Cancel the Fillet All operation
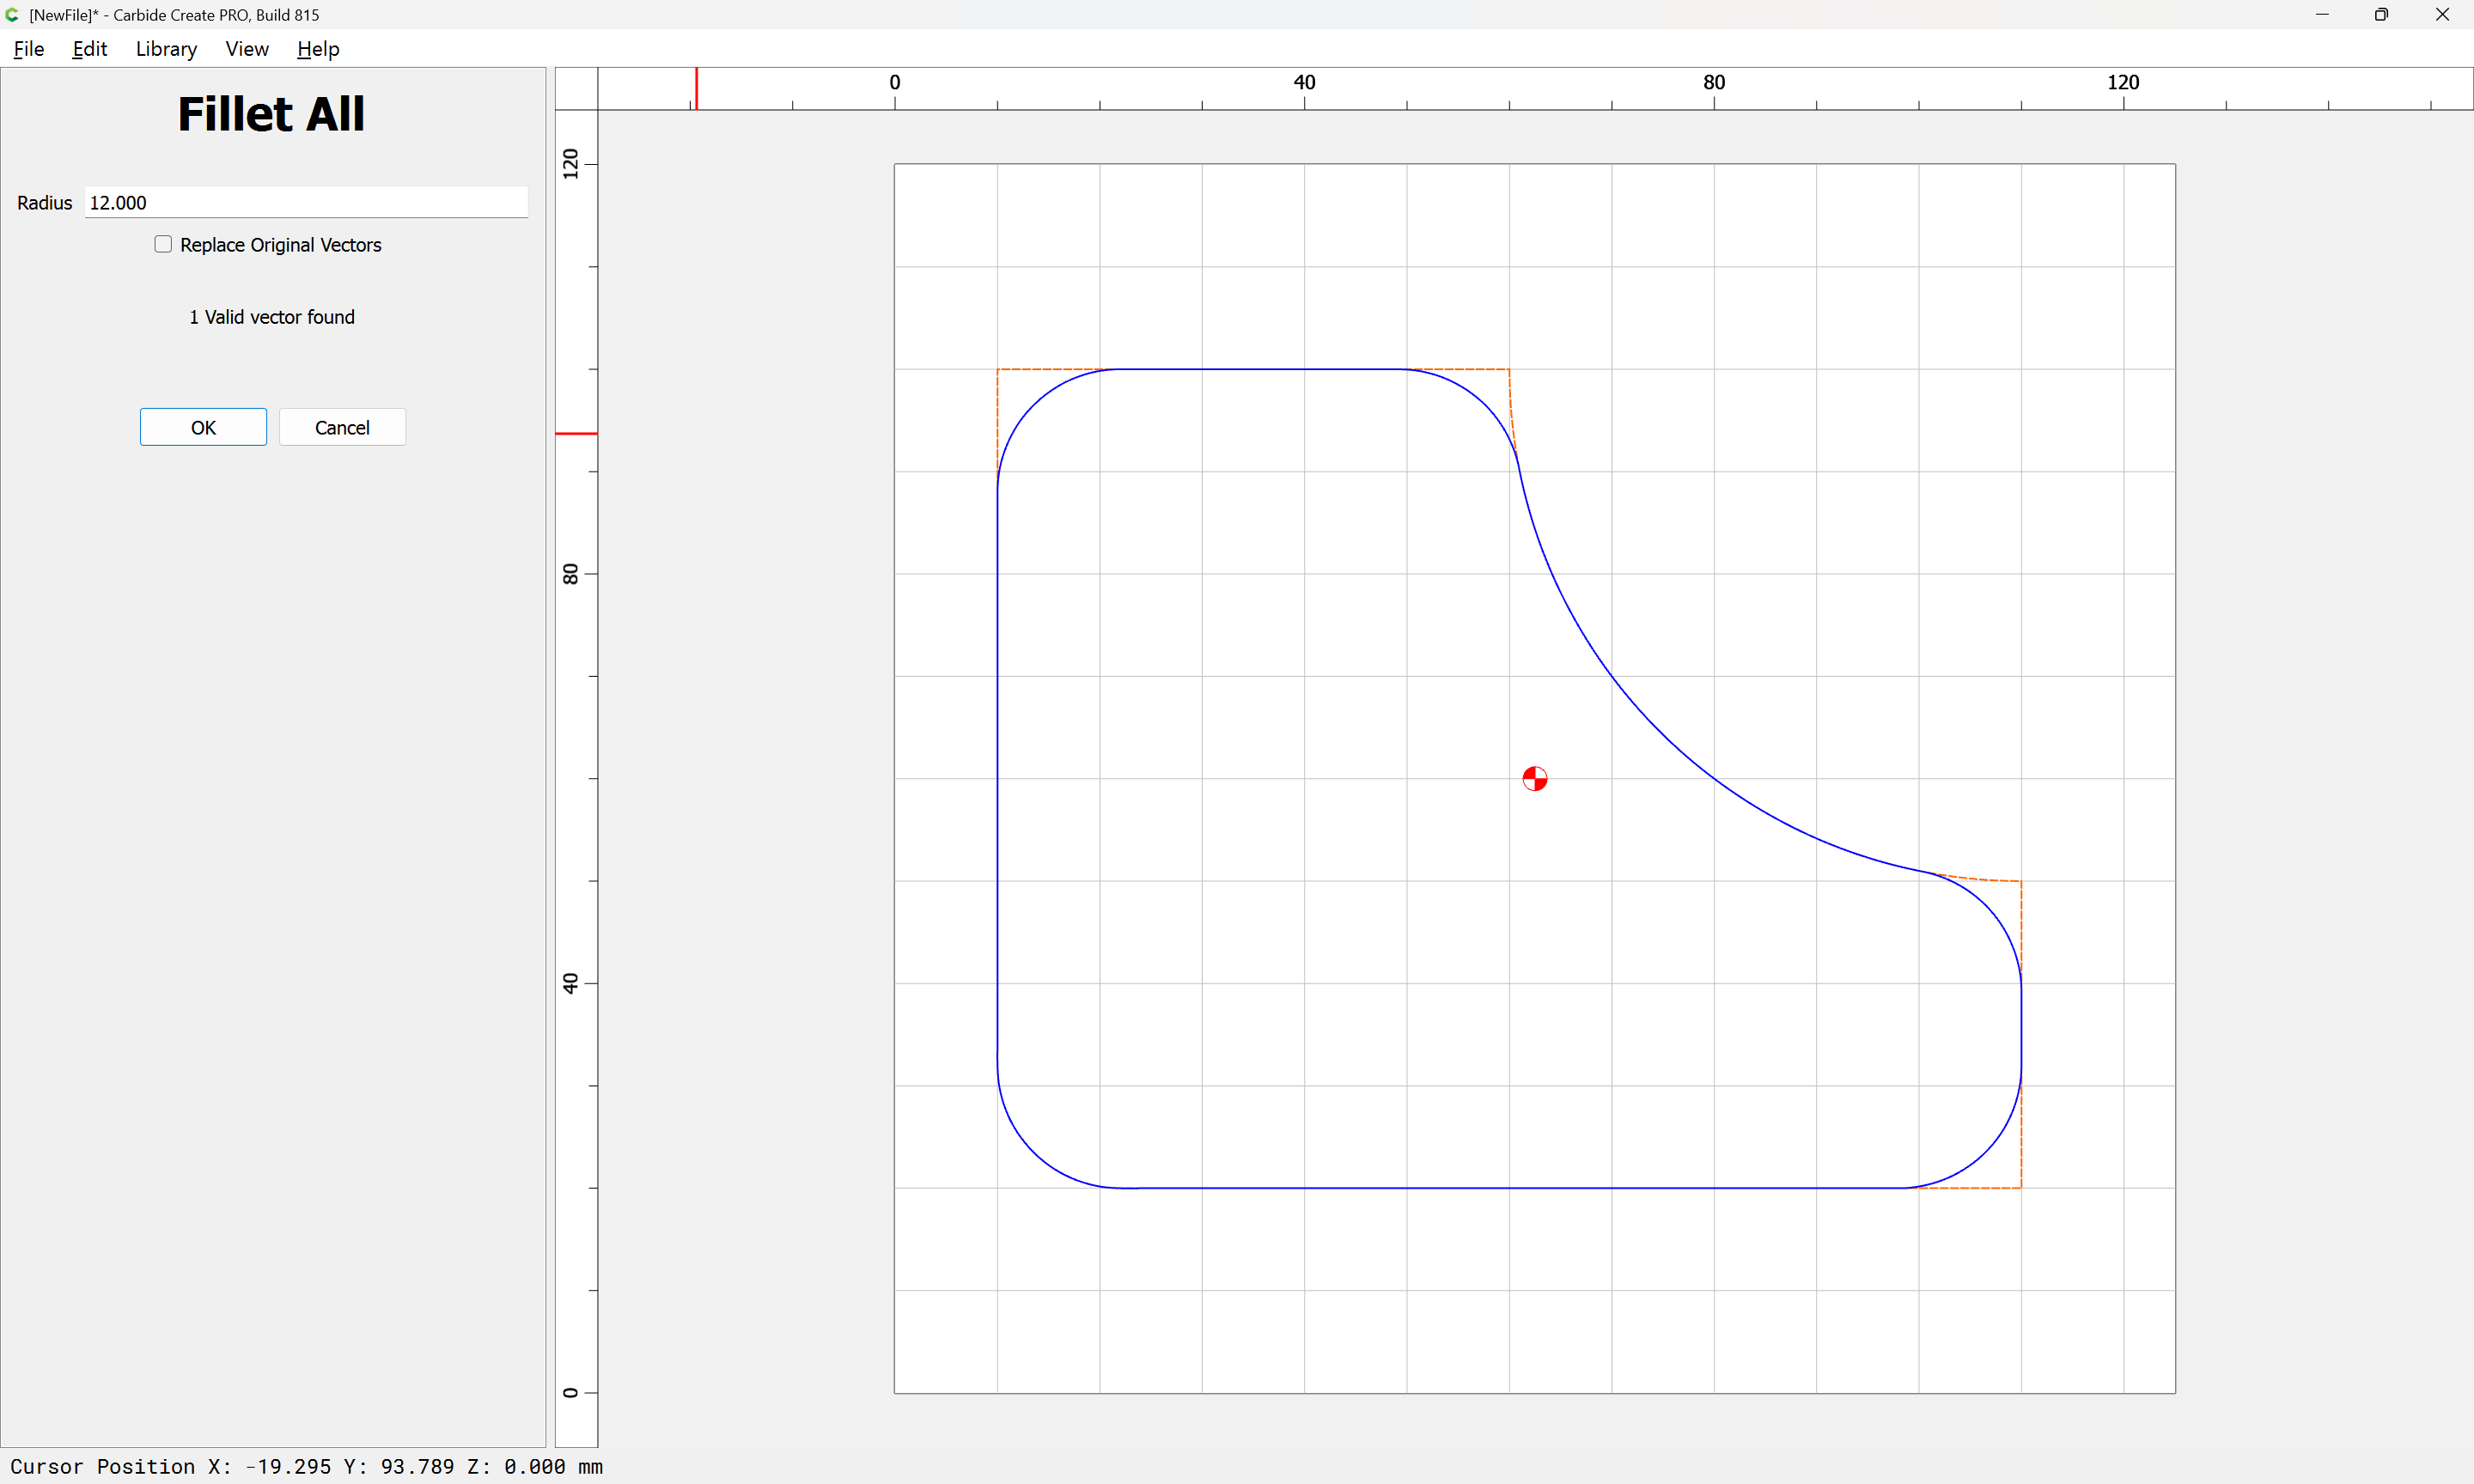The image size is (2474, 1484). tap(342, 427)
